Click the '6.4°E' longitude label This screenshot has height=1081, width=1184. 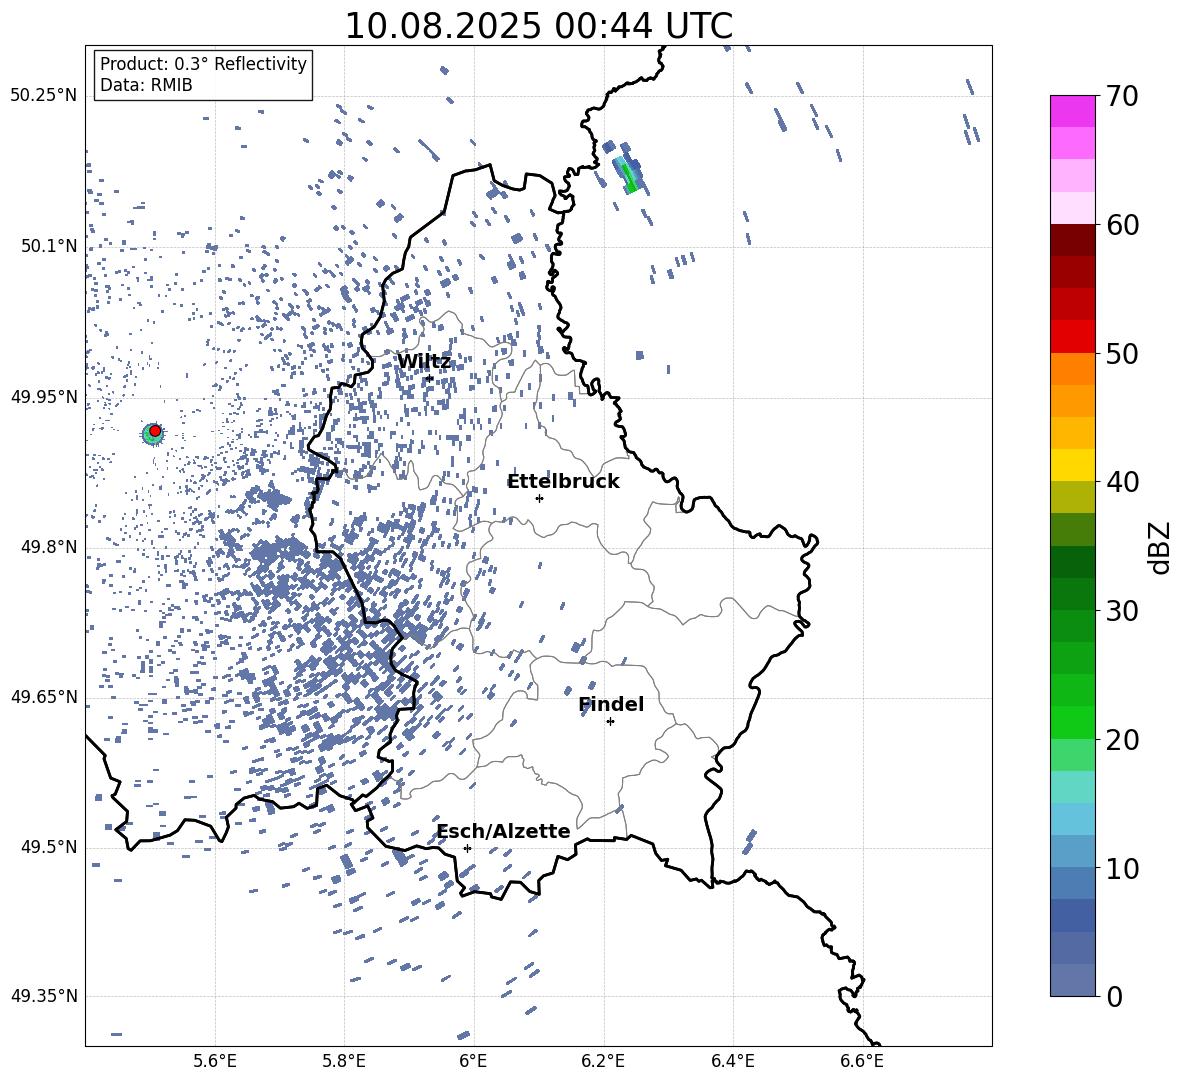732,1061
